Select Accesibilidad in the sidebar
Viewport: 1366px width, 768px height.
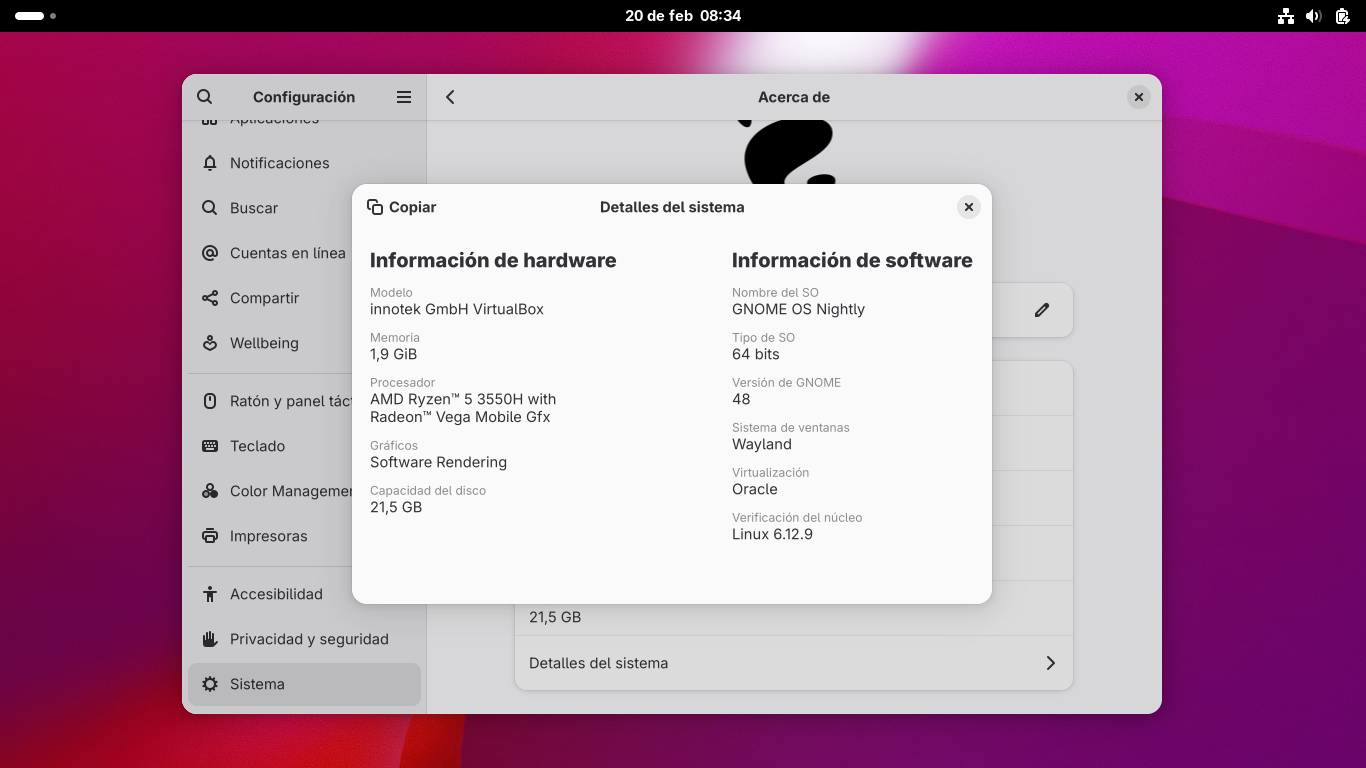click(x=304, y=594)
